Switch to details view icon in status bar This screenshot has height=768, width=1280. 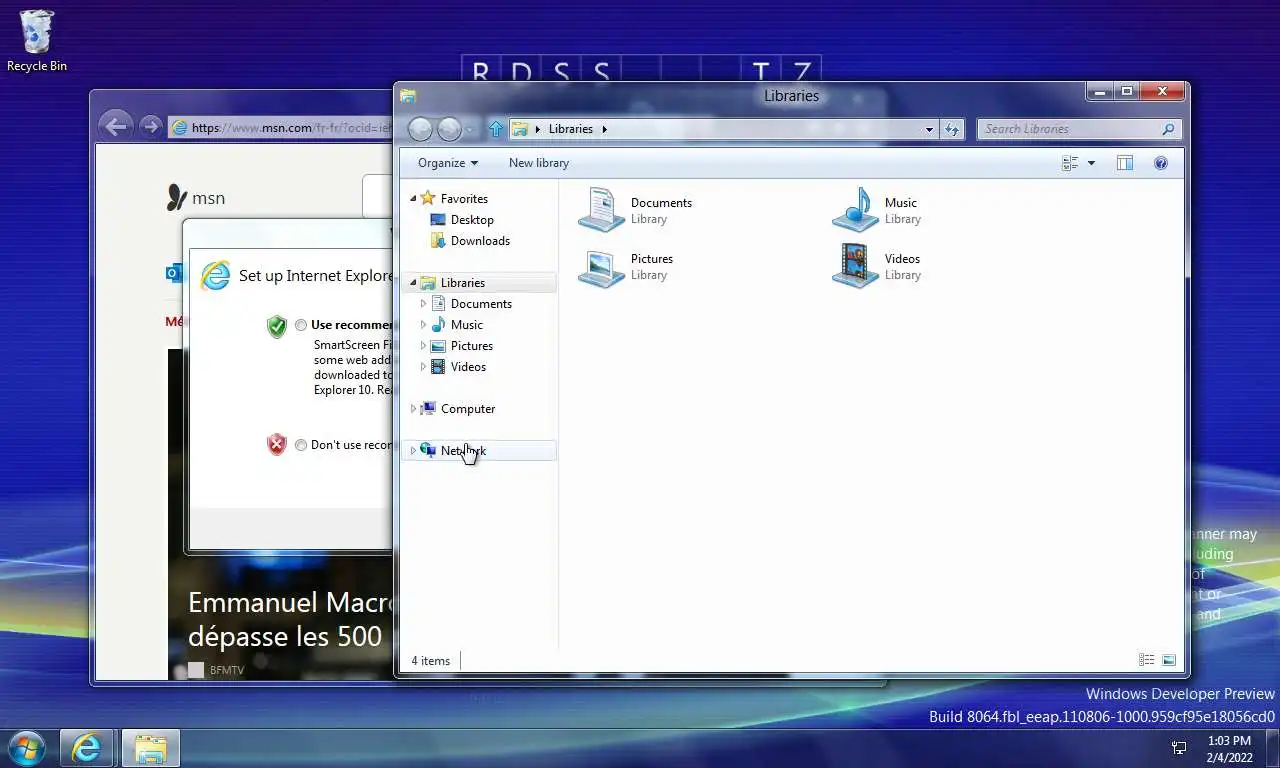[1147, 660]
